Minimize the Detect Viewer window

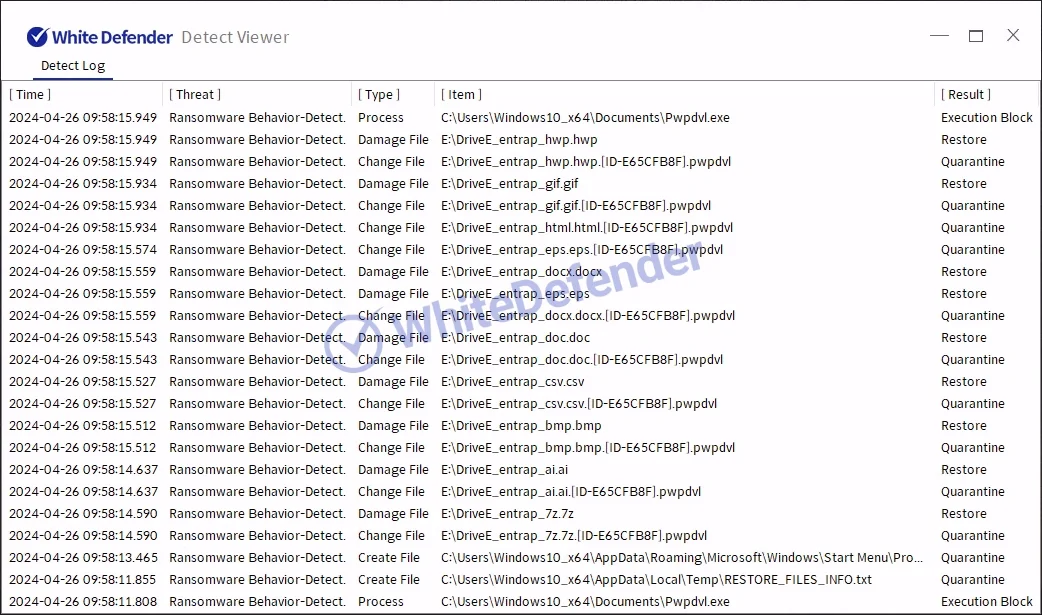coord(939,36)
